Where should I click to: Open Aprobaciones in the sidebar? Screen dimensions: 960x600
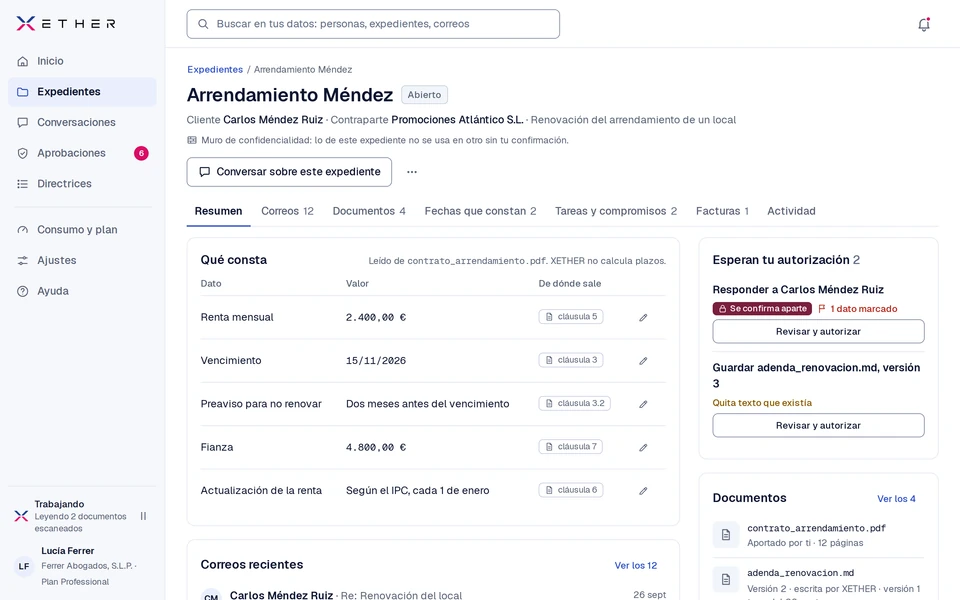click(82, 153)
